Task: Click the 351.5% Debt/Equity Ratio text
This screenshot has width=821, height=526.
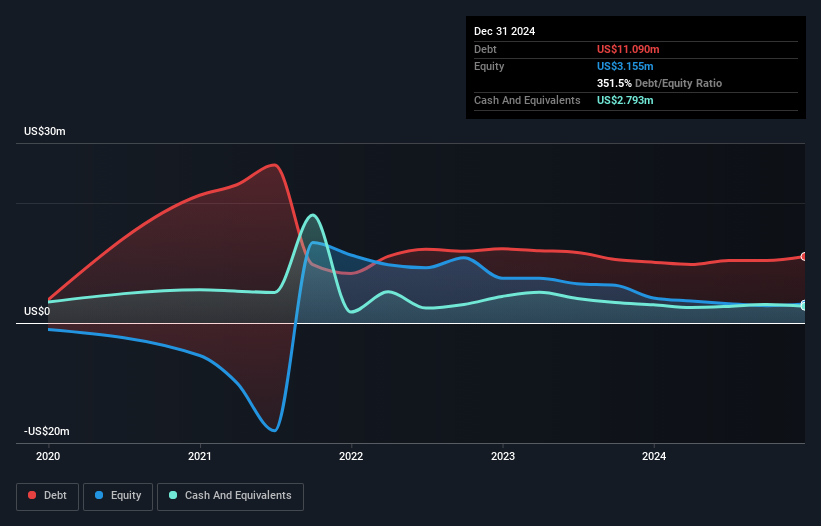Action: pyautogui.click(x=659, y=83)
